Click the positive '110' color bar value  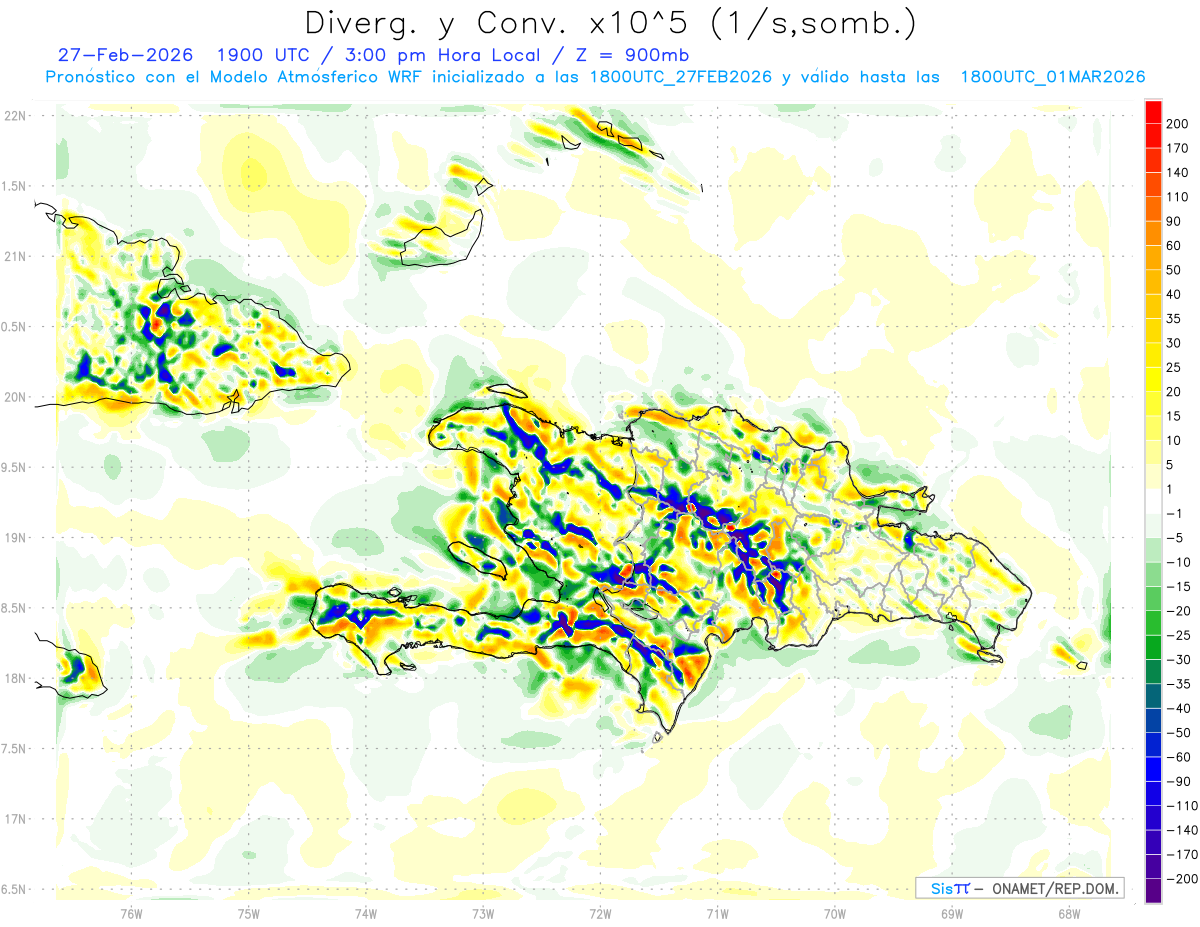point(1176,197)
